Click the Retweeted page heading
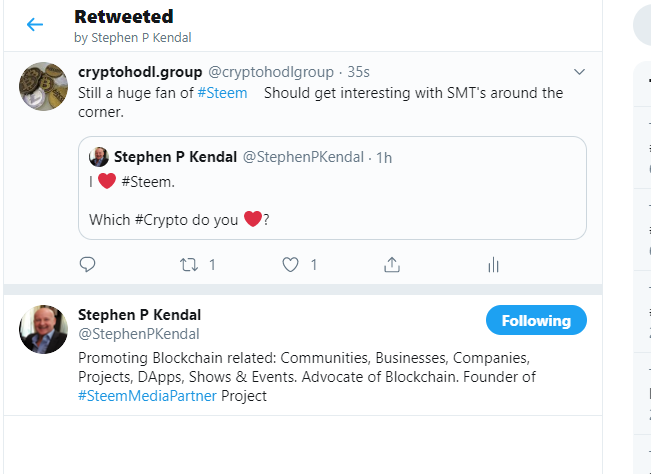The height and width of the screenshot is (474, 651). point(123,17)
